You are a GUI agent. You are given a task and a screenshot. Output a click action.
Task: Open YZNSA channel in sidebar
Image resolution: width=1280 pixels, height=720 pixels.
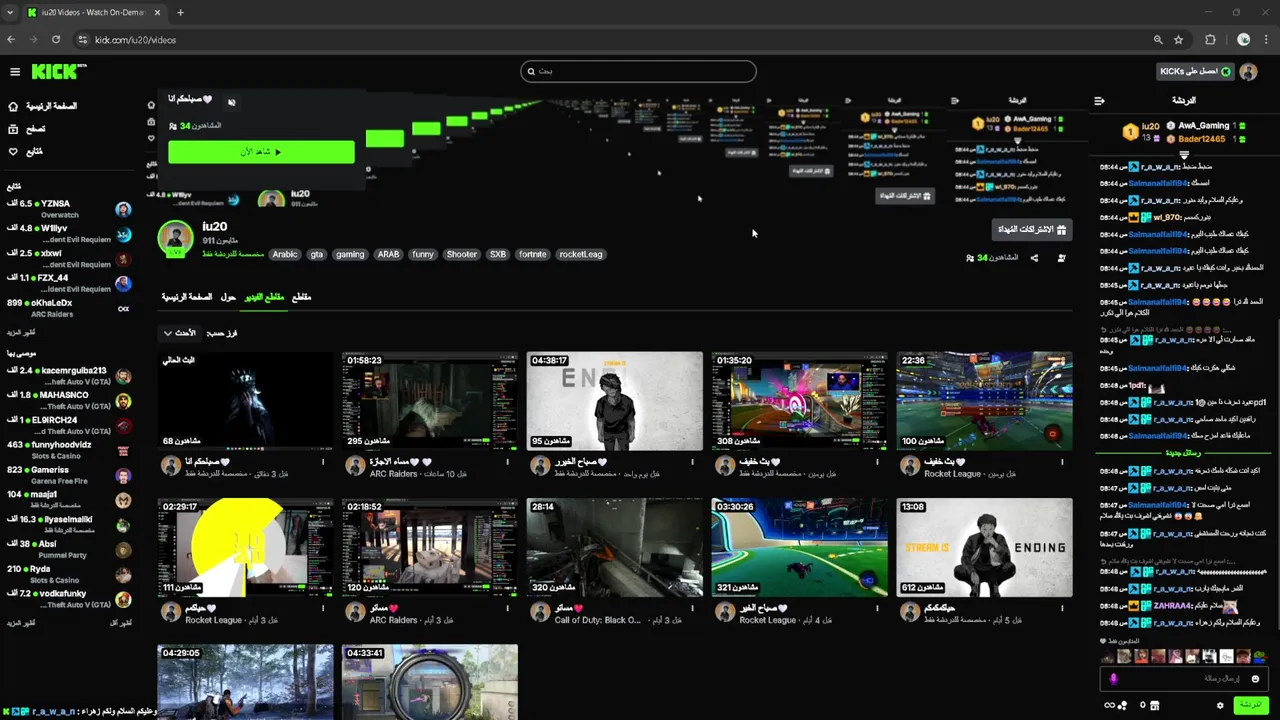69,209
